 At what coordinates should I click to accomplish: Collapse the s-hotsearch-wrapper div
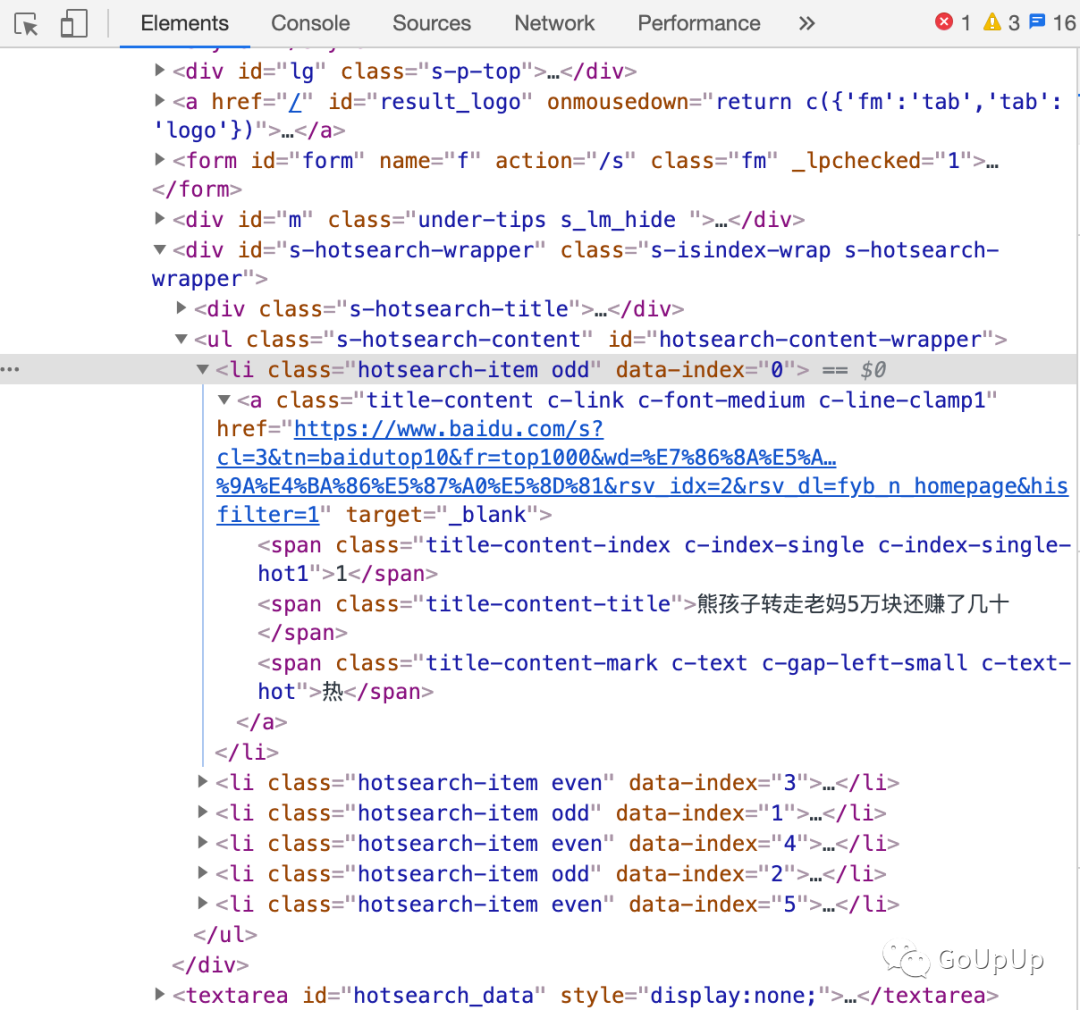coord(160,250)
